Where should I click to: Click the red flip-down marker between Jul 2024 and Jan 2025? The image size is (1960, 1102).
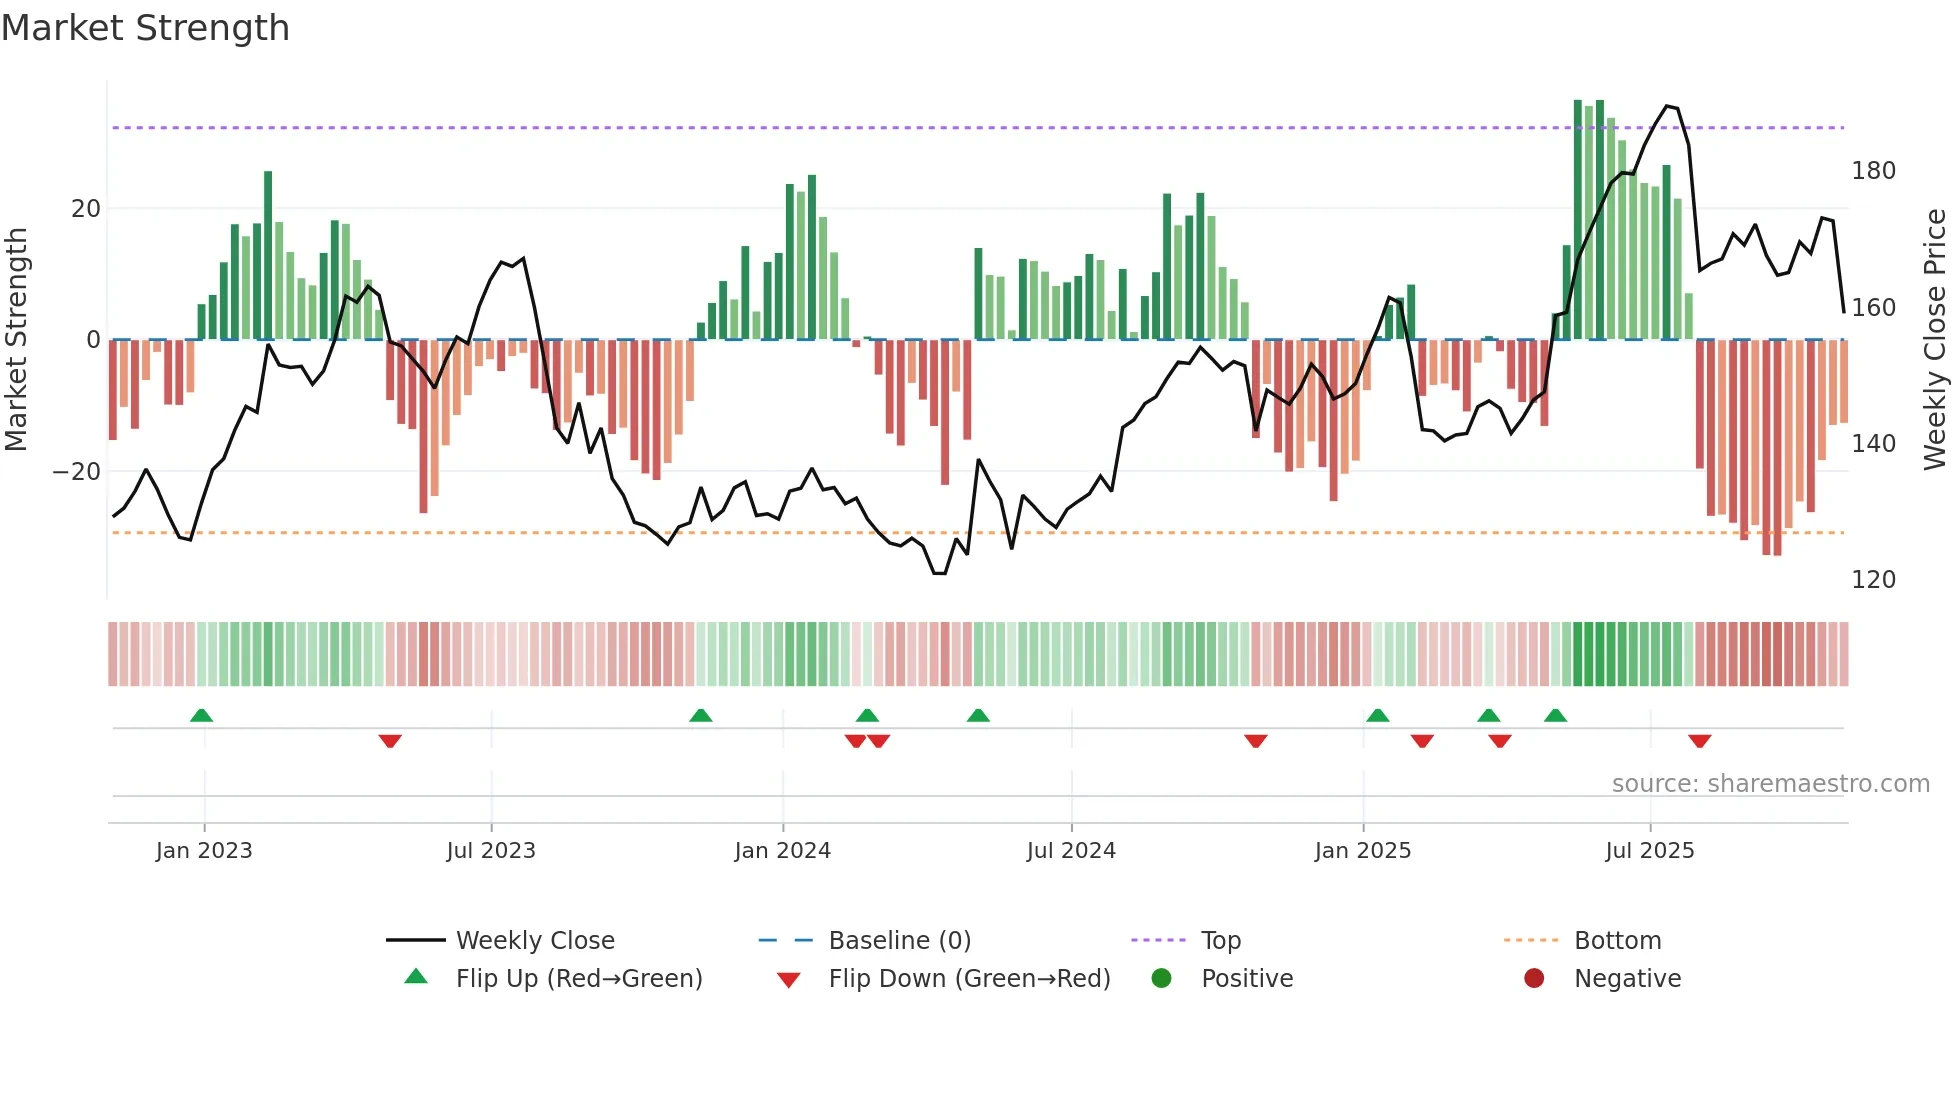(1256, 741)
